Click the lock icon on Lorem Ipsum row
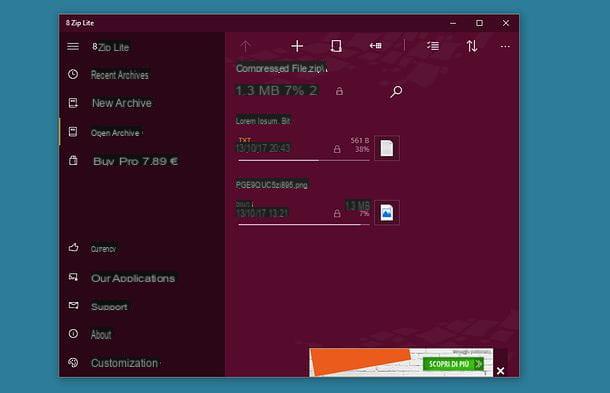610x393 pixels. (x=337, y=149)
